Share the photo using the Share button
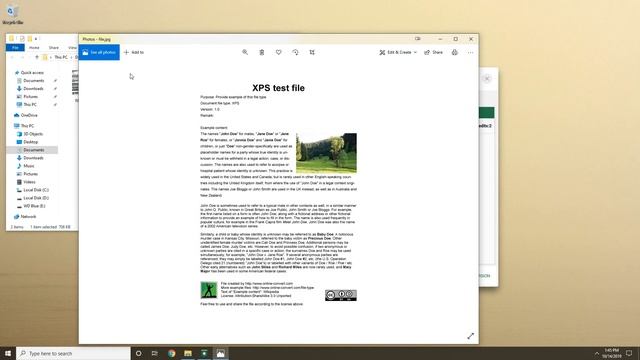Viewport: 640px width, 360px height. (433, 52)
